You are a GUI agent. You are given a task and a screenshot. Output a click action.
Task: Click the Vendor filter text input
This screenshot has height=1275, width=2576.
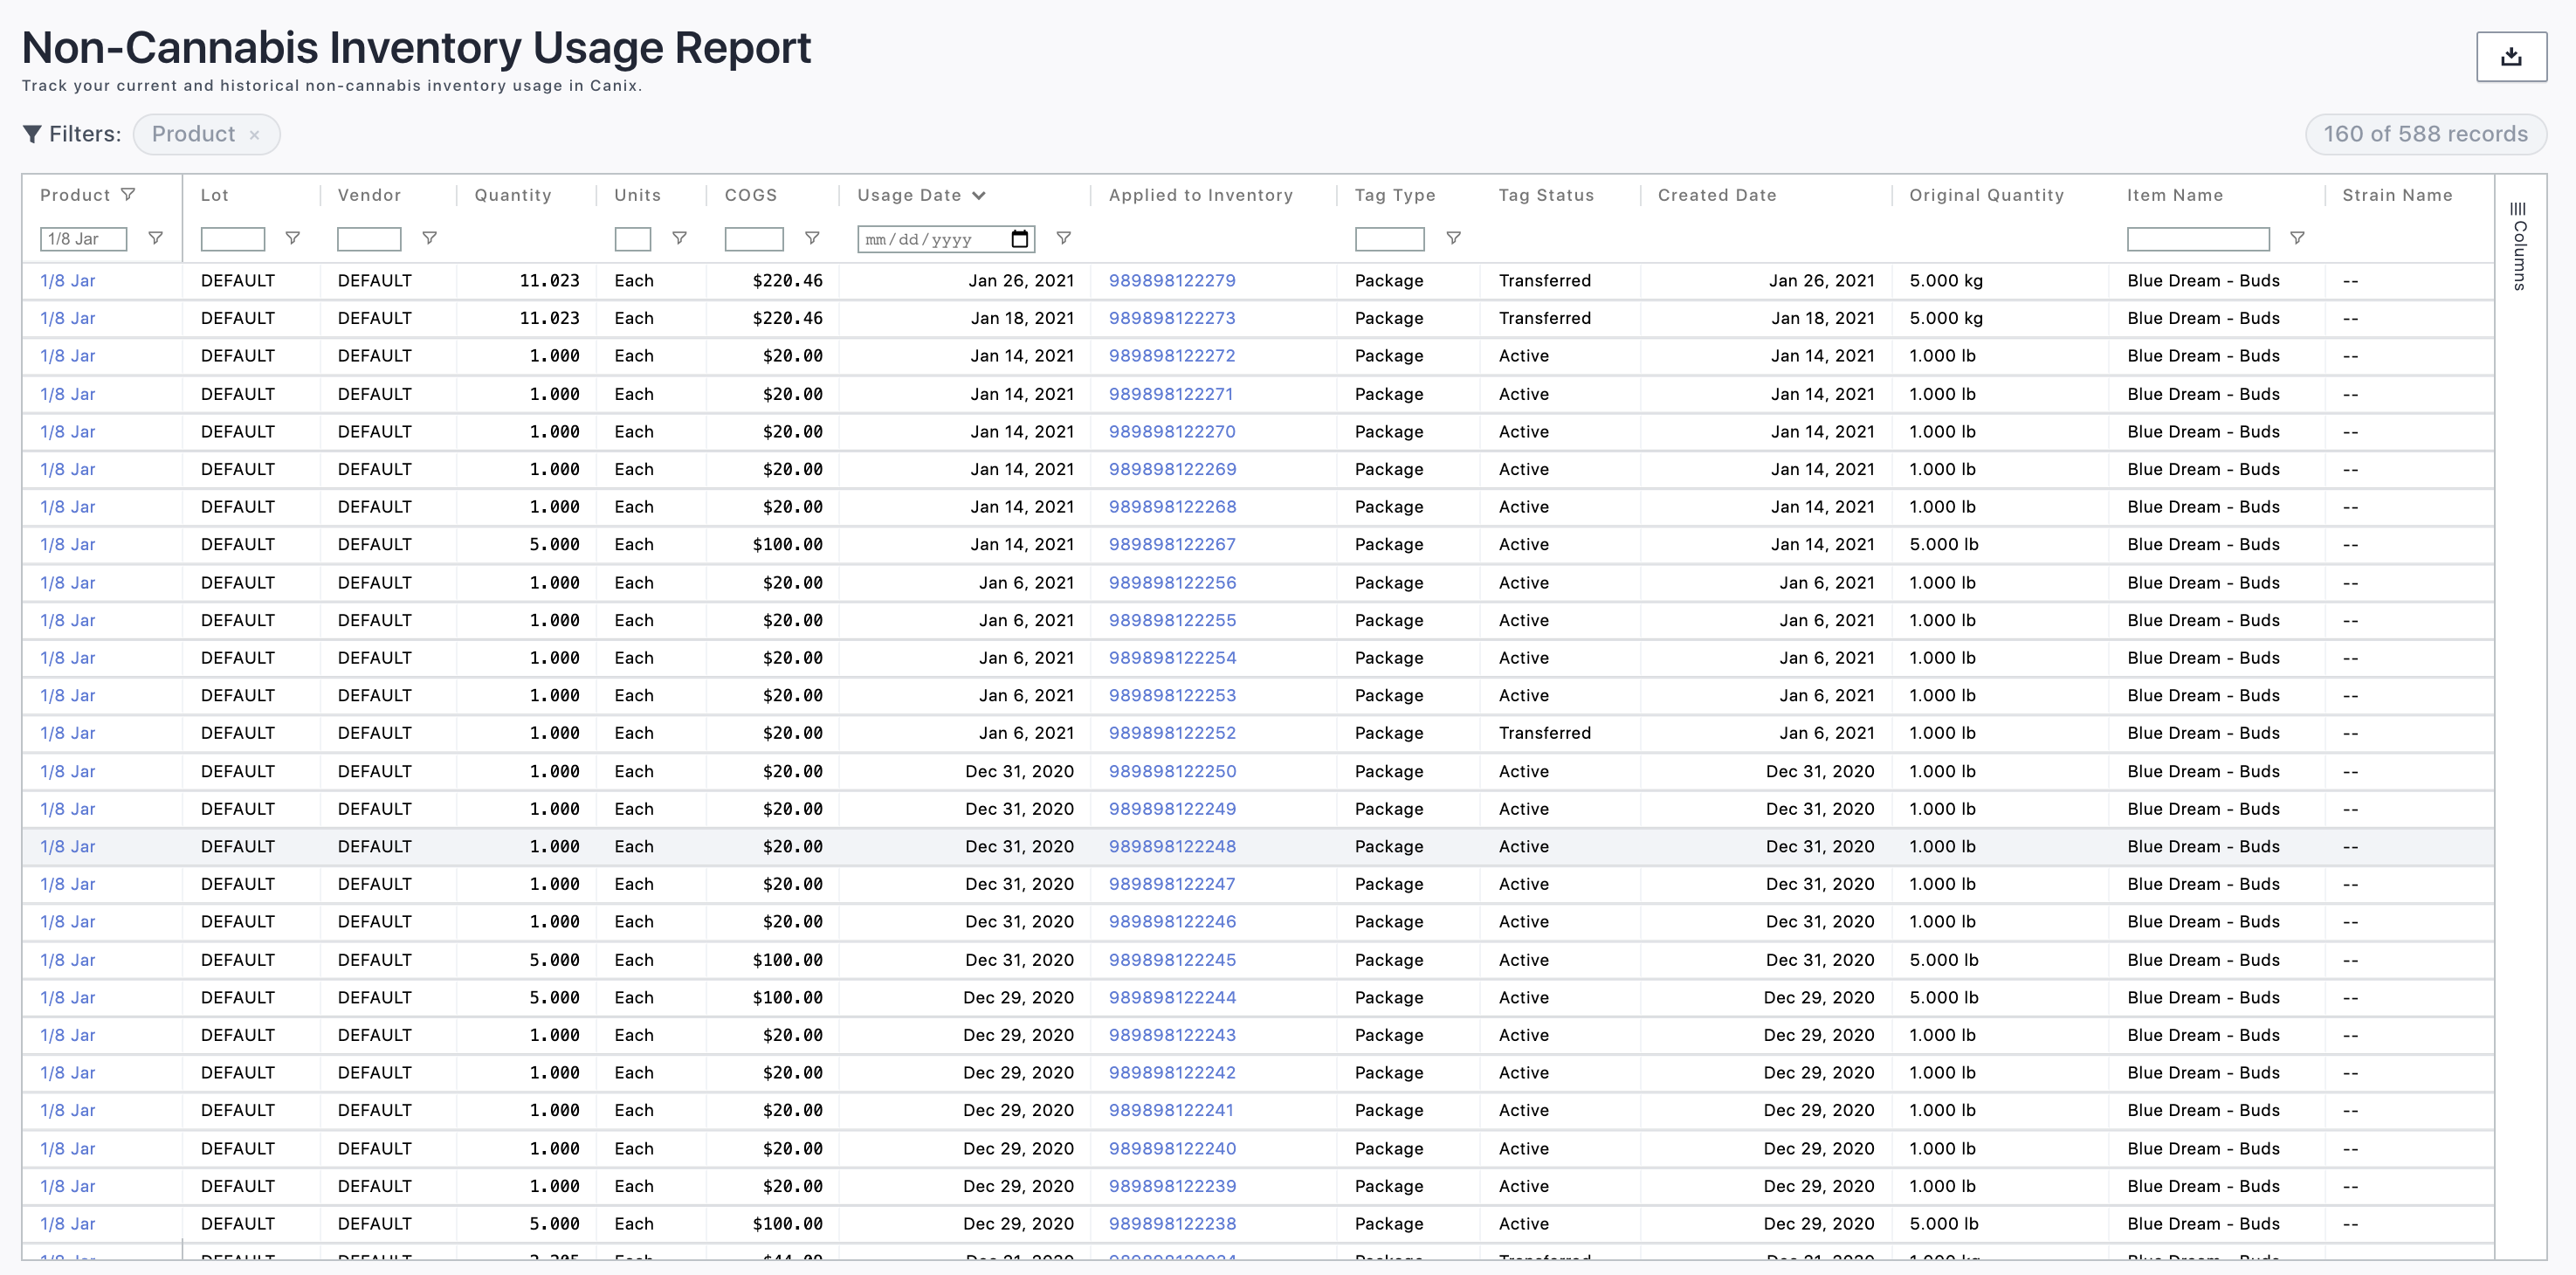(x=369, y=239)
